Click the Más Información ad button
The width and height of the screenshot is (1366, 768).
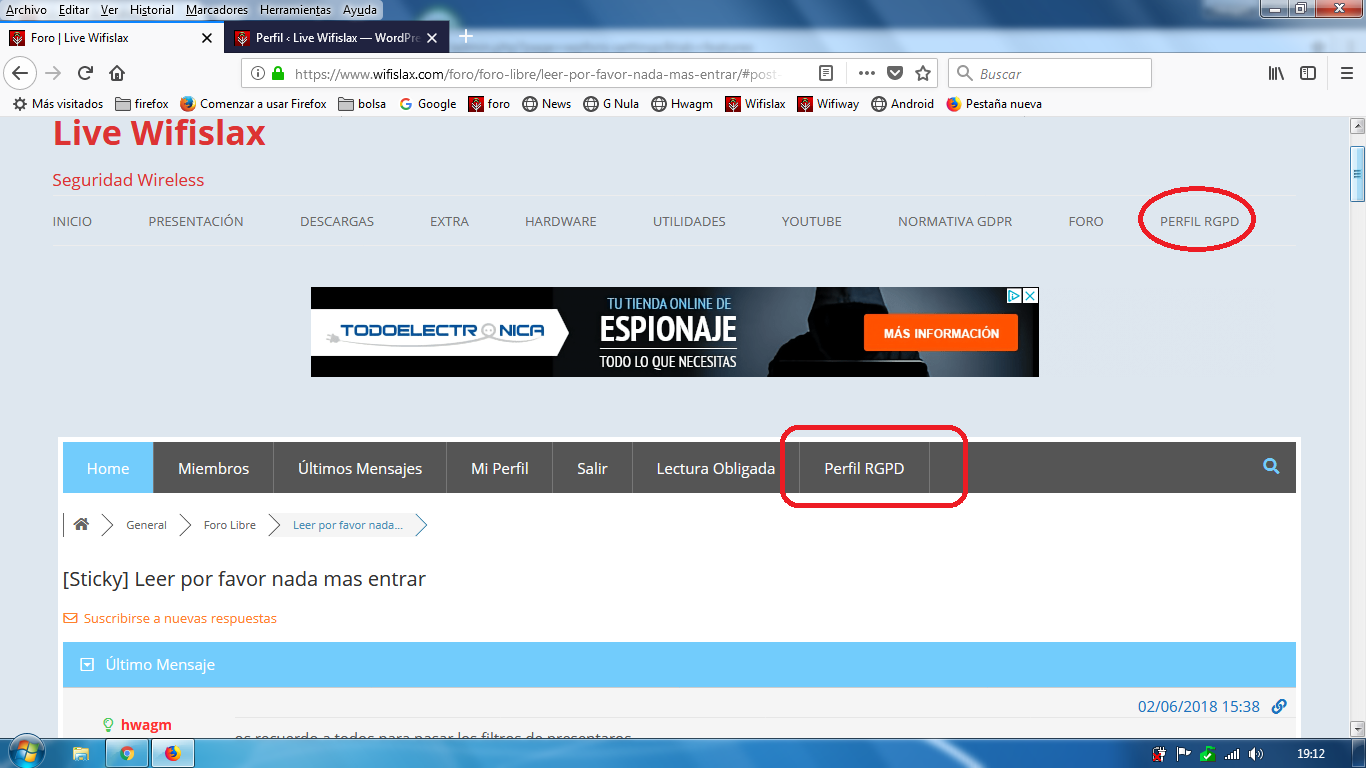(940, 333)
